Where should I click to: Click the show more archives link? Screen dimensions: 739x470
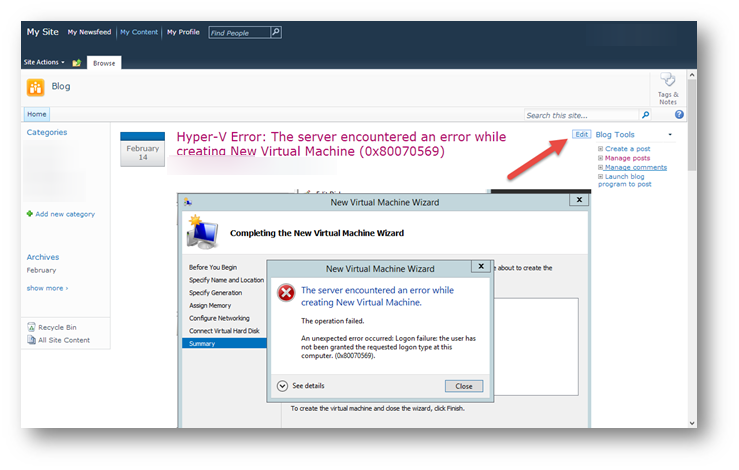47,288
